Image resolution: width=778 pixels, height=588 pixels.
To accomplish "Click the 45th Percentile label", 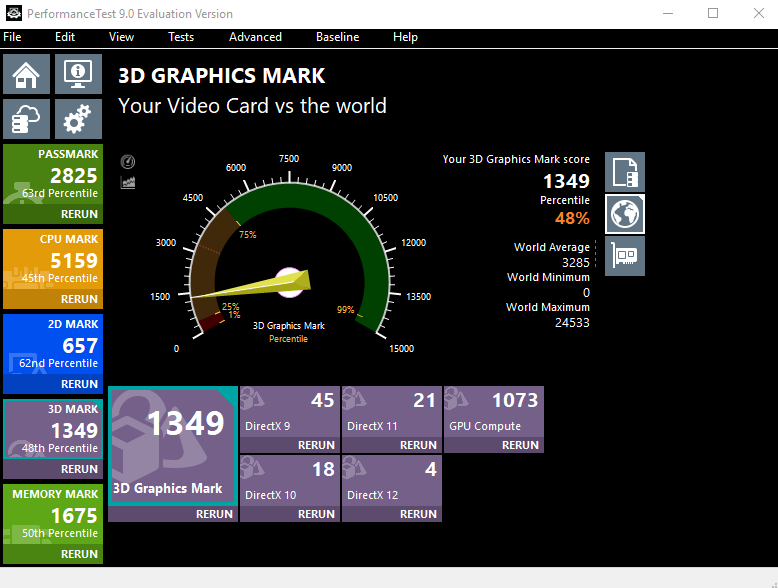I will 60,278.
